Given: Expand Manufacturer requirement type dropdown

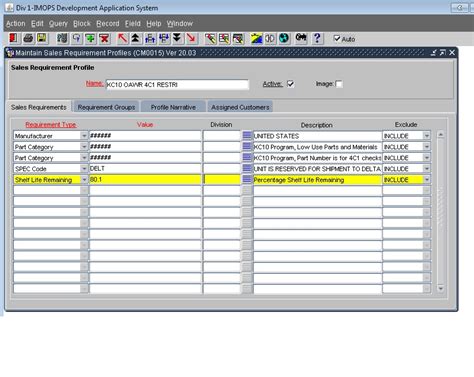Looking at the screenshot, I should [x=84, y=136].
